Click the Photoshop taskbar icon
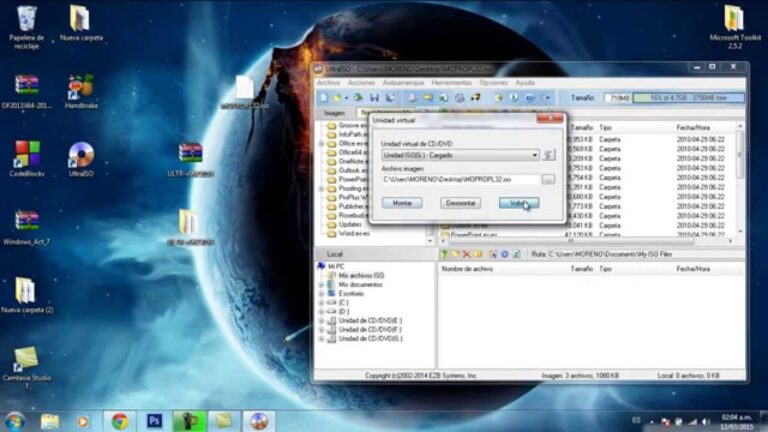The width and height of the screenshot is (768, 432). [154, 421]
